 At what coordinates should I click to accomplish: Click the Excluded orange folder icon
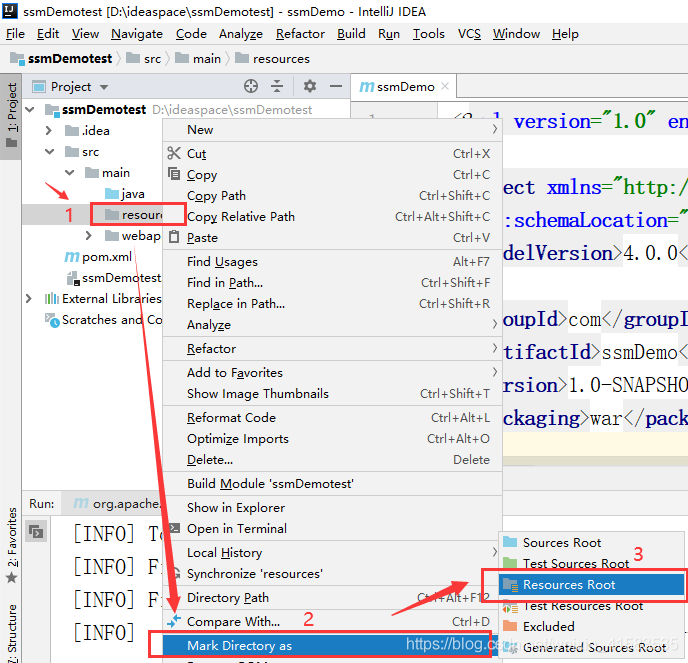click(510, 626)
